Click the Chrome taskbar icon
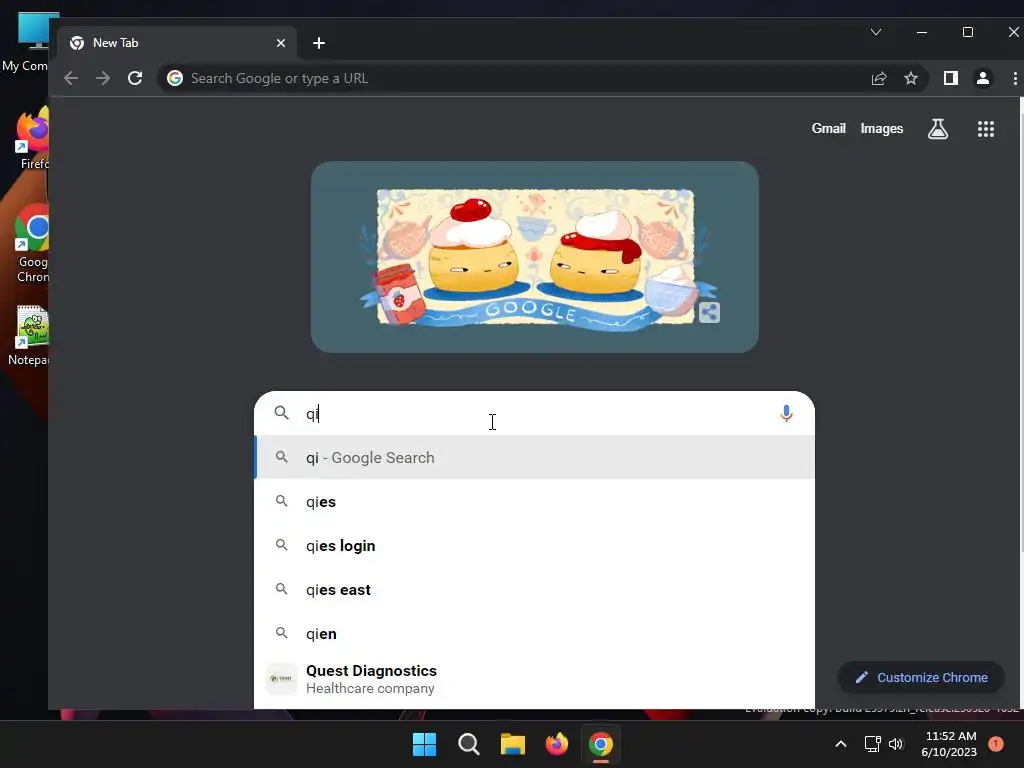 pyautogui.click(x=600, y=744)
